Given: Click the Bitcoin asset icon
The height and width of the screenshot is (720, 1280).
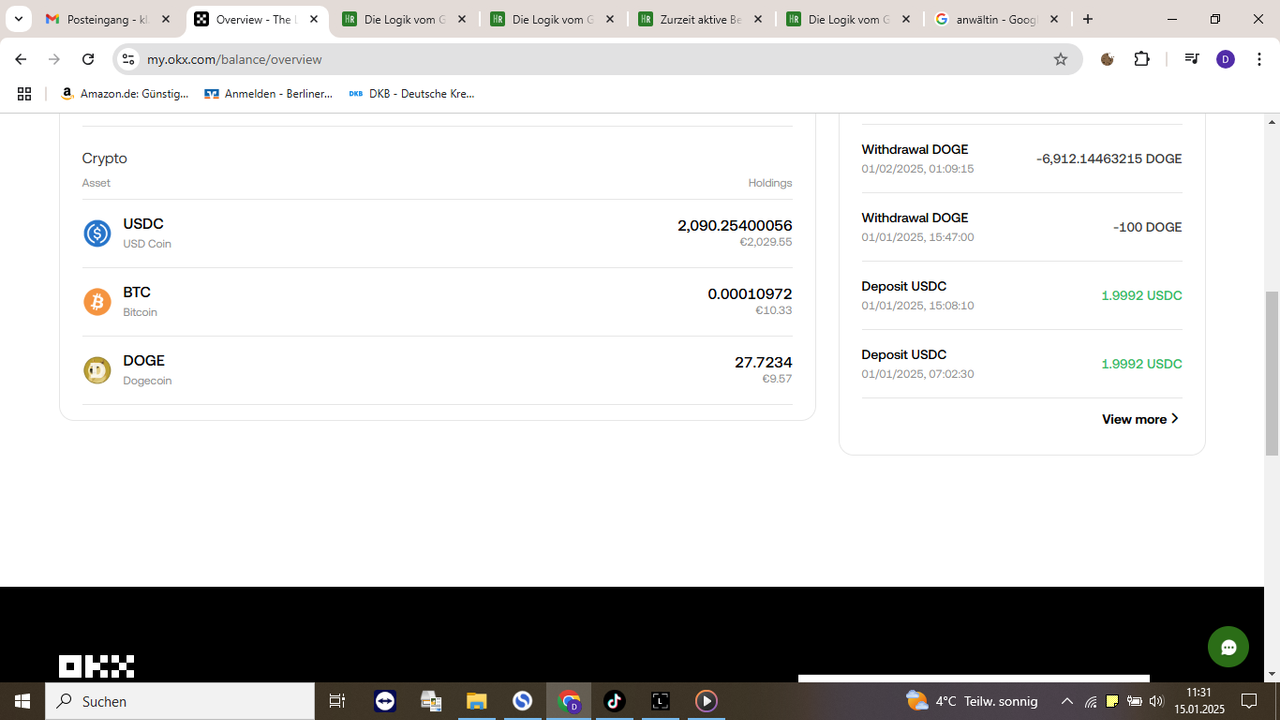Looking at the screenshot, I should 97,302.
